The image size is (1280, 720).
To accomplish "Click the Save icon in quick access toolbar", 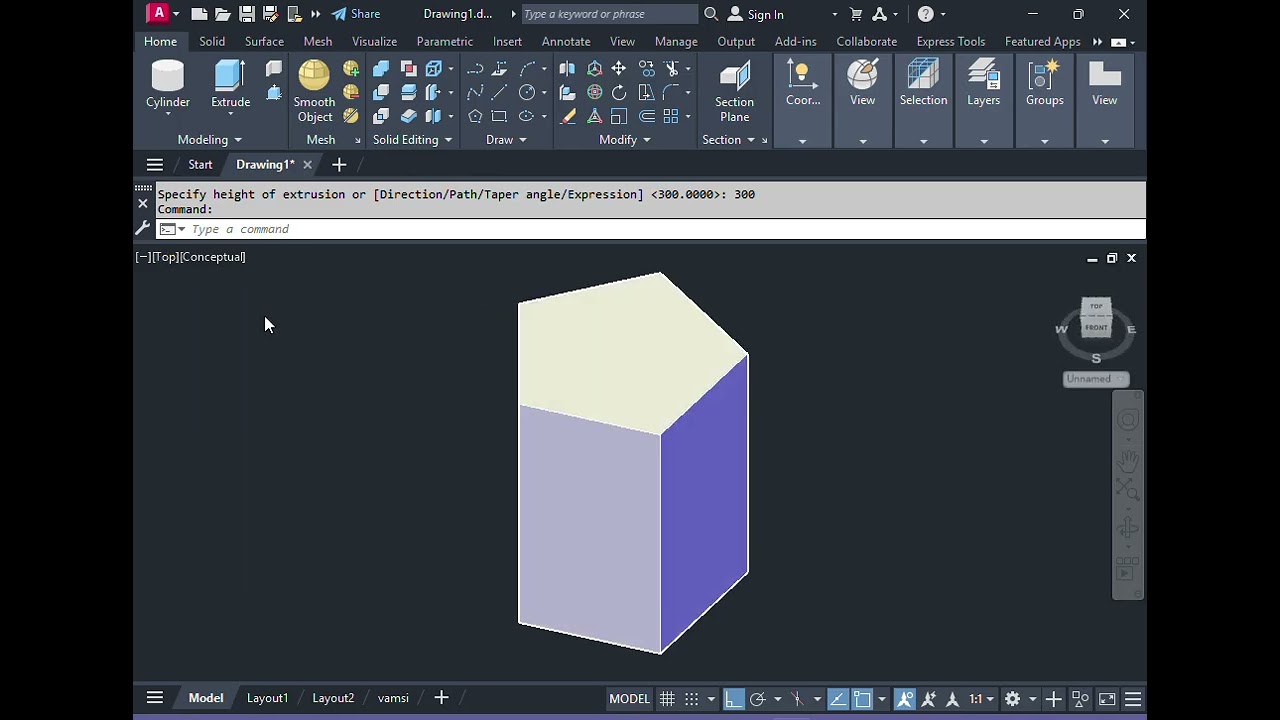I will [246, 14].
